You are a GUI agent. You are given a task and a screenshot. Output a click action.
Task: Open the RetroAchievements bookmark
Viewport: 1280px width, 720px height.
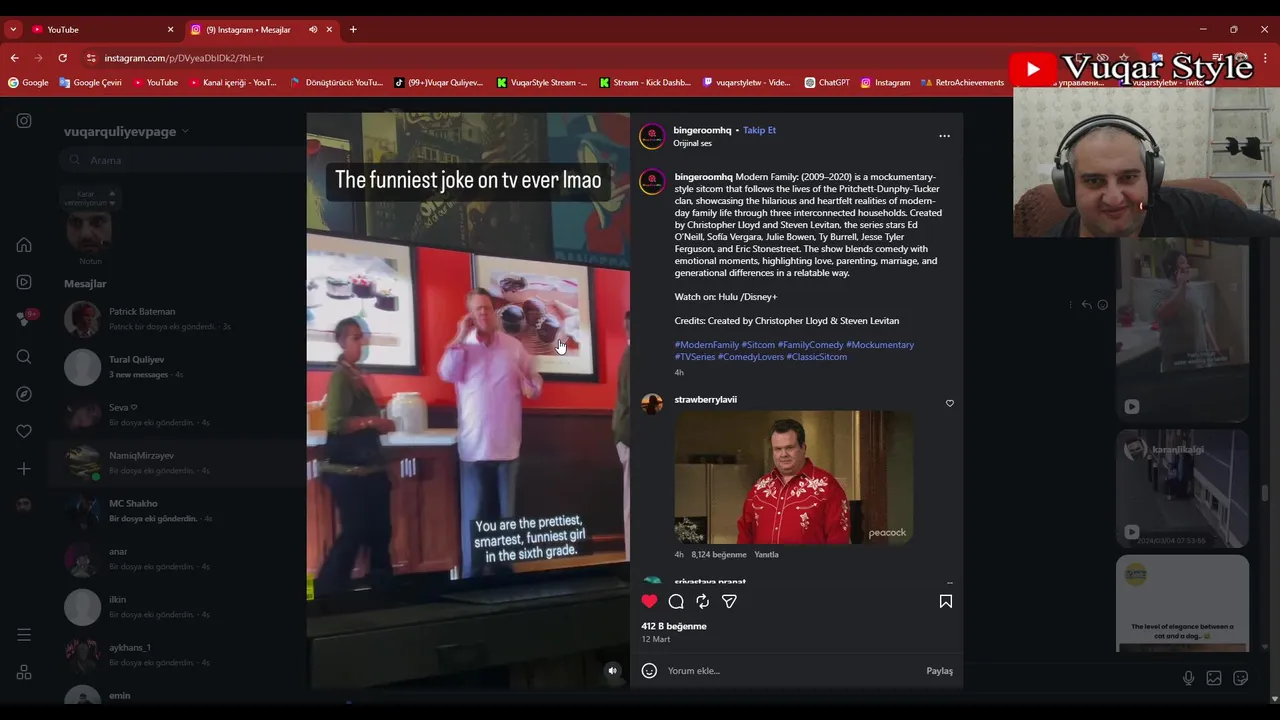coord(962,83)
